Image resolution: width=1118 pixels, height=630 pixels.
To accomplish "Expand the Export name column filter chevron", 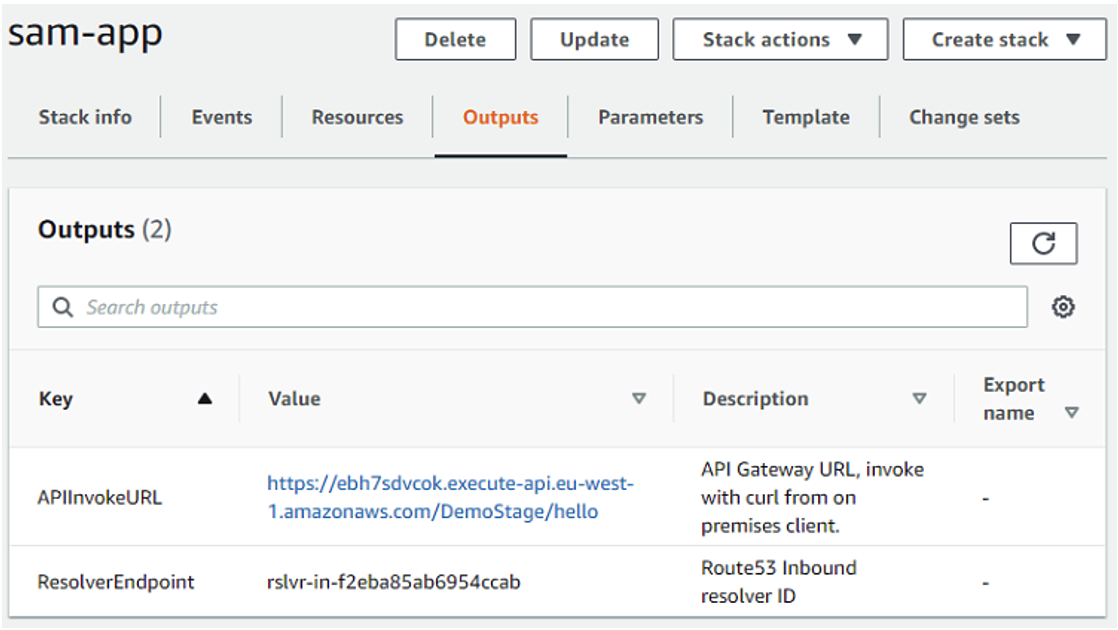I will coord(1070,410).
